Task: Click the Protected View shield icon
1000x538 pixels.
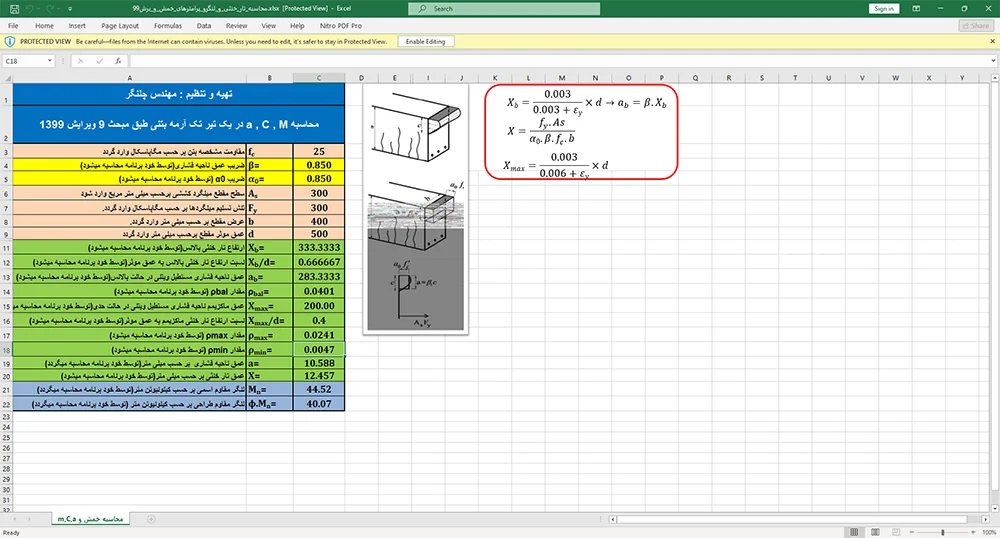Action: tap(10, 41)
